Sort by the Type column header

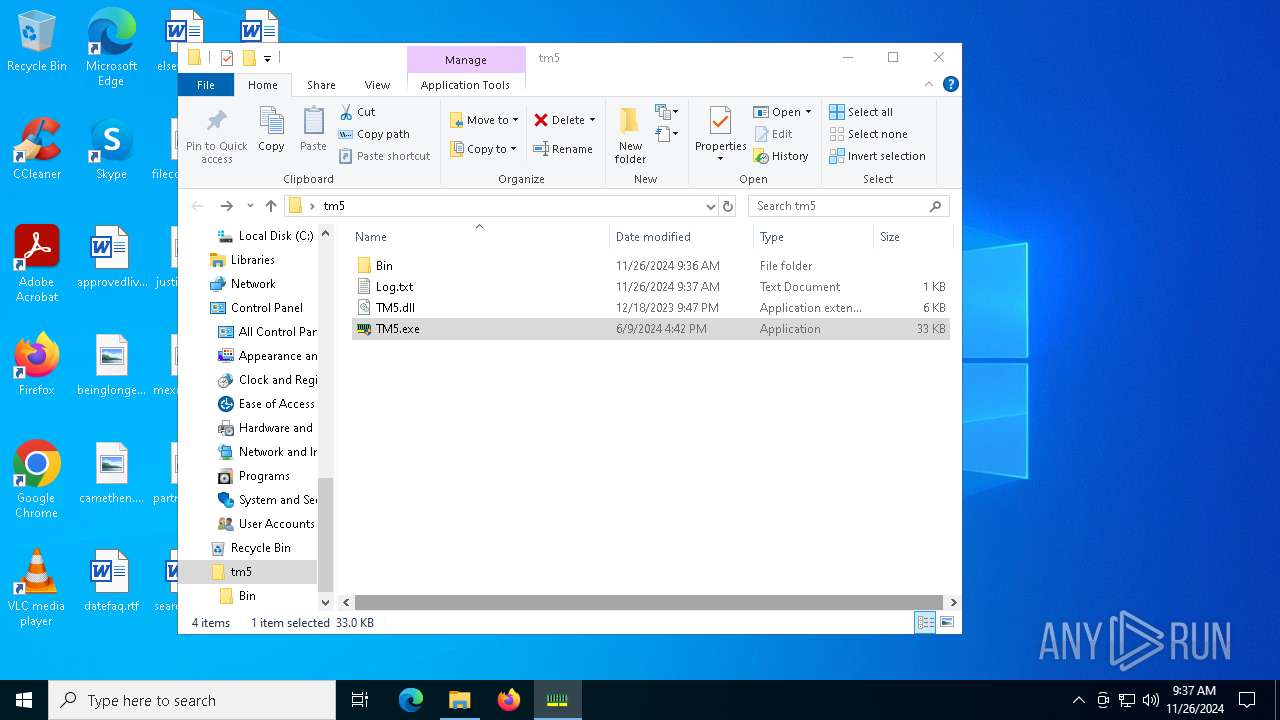click(813, 237)
